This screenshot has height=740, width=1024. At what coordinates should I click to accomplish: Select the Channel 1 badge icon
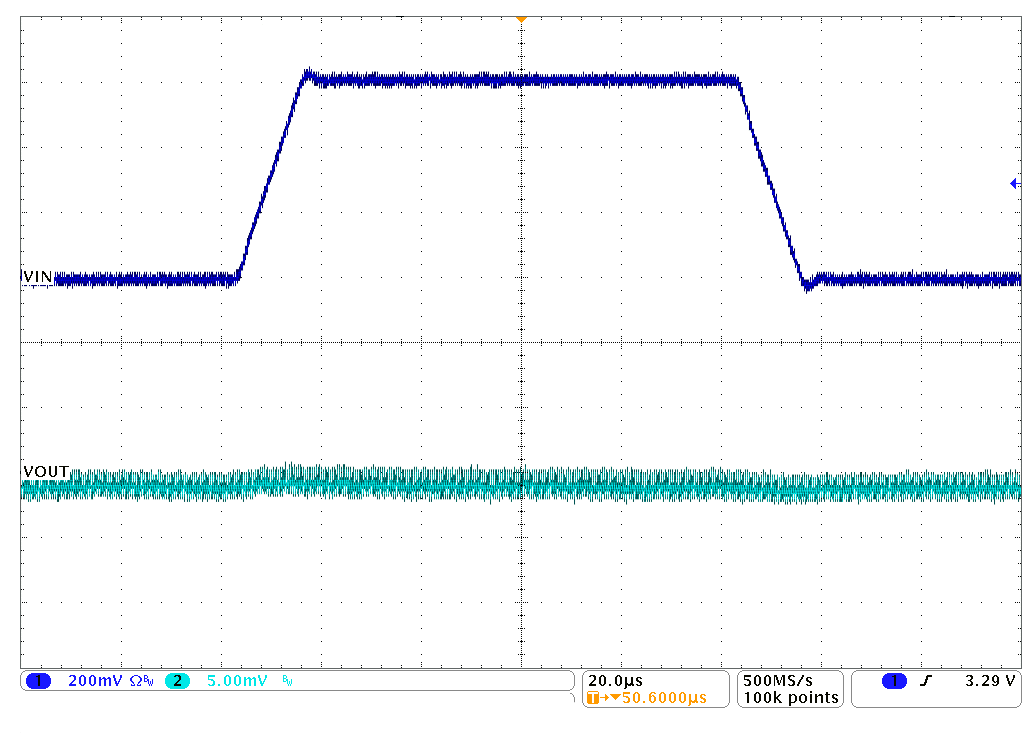pyautogui.click(x=38, y=679)
